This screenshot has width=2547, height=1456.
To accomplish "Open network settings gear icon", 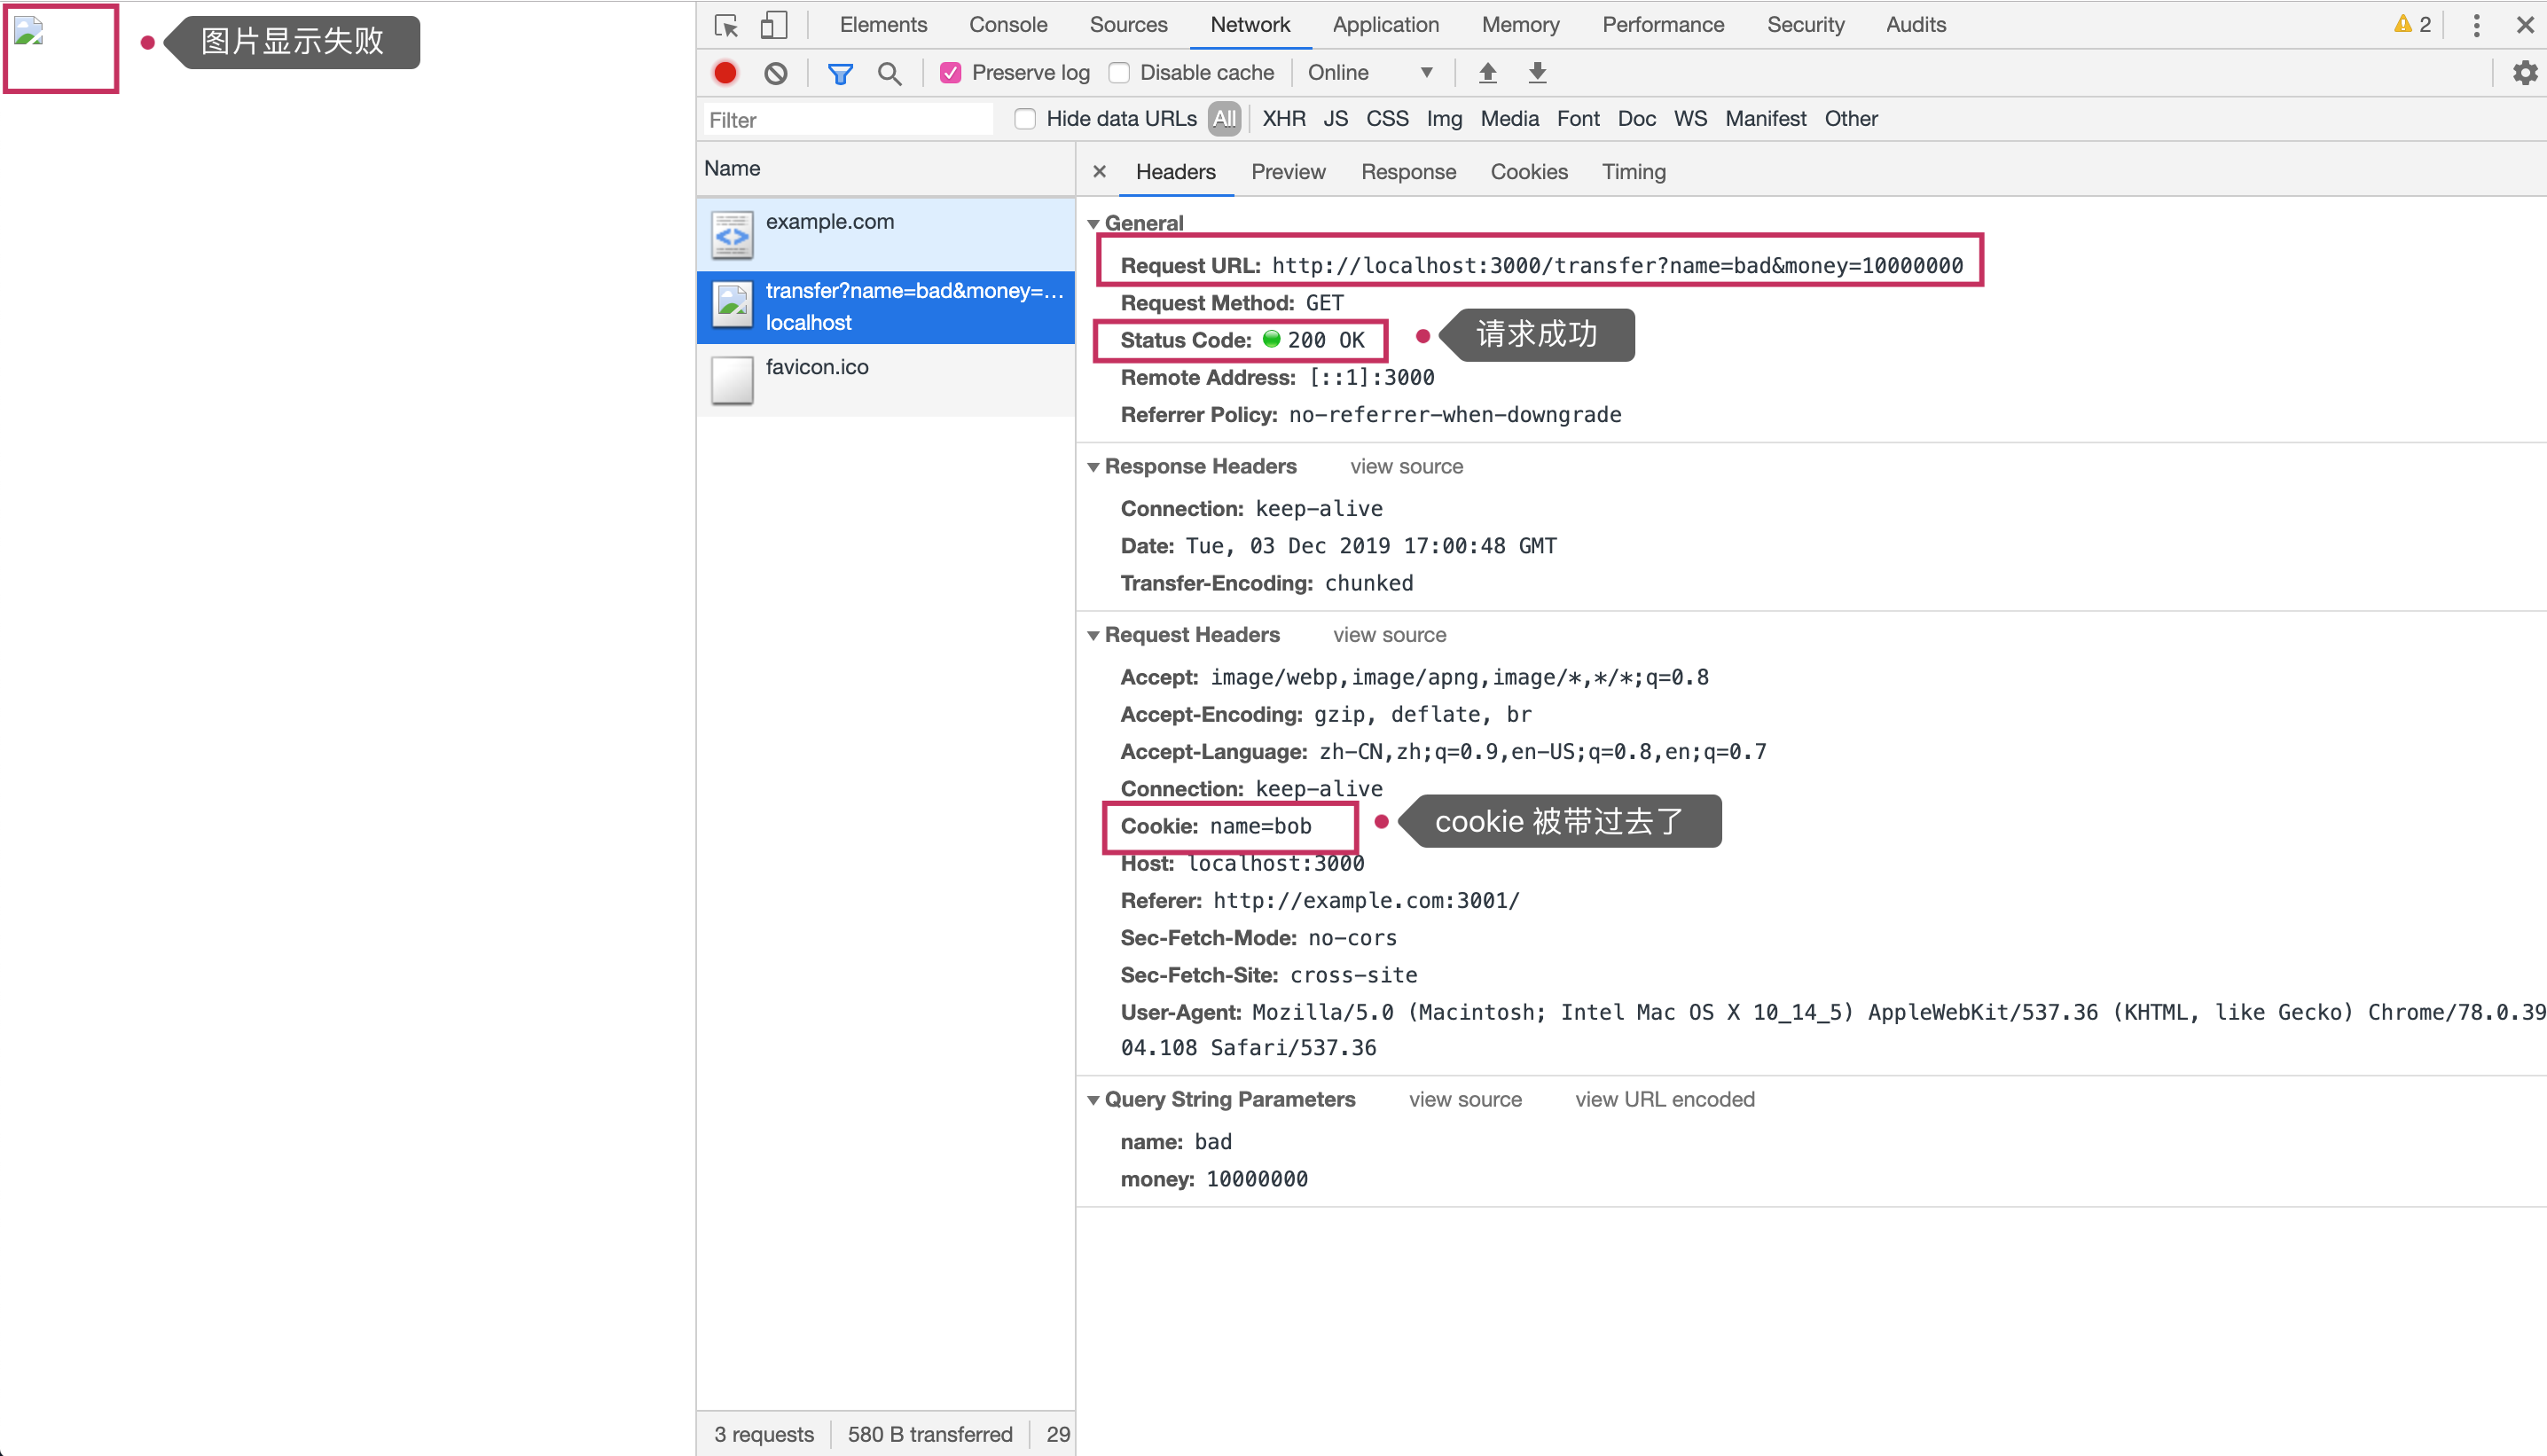I will click(2524, 73).
